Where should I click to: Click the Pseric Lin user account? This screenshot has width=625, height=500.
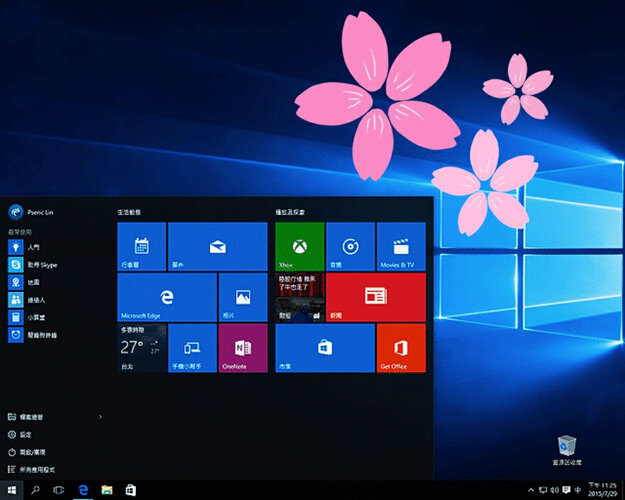31,212
